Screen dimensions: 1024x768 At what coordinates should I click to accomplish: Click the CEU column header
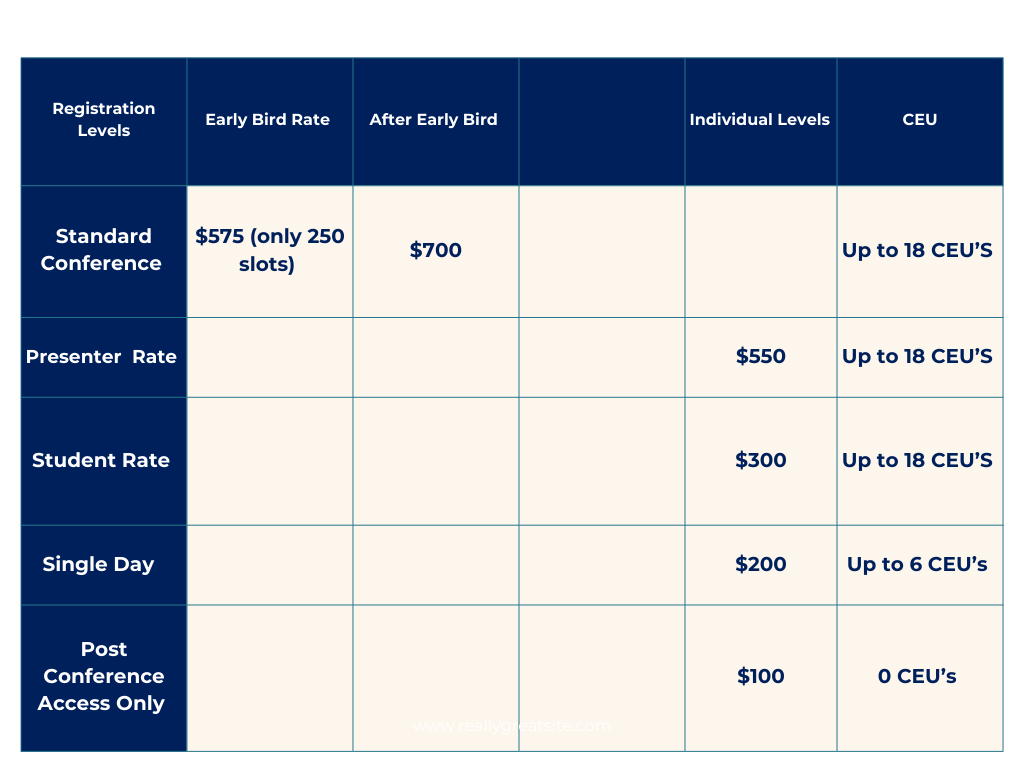click(x=920, y=121)
